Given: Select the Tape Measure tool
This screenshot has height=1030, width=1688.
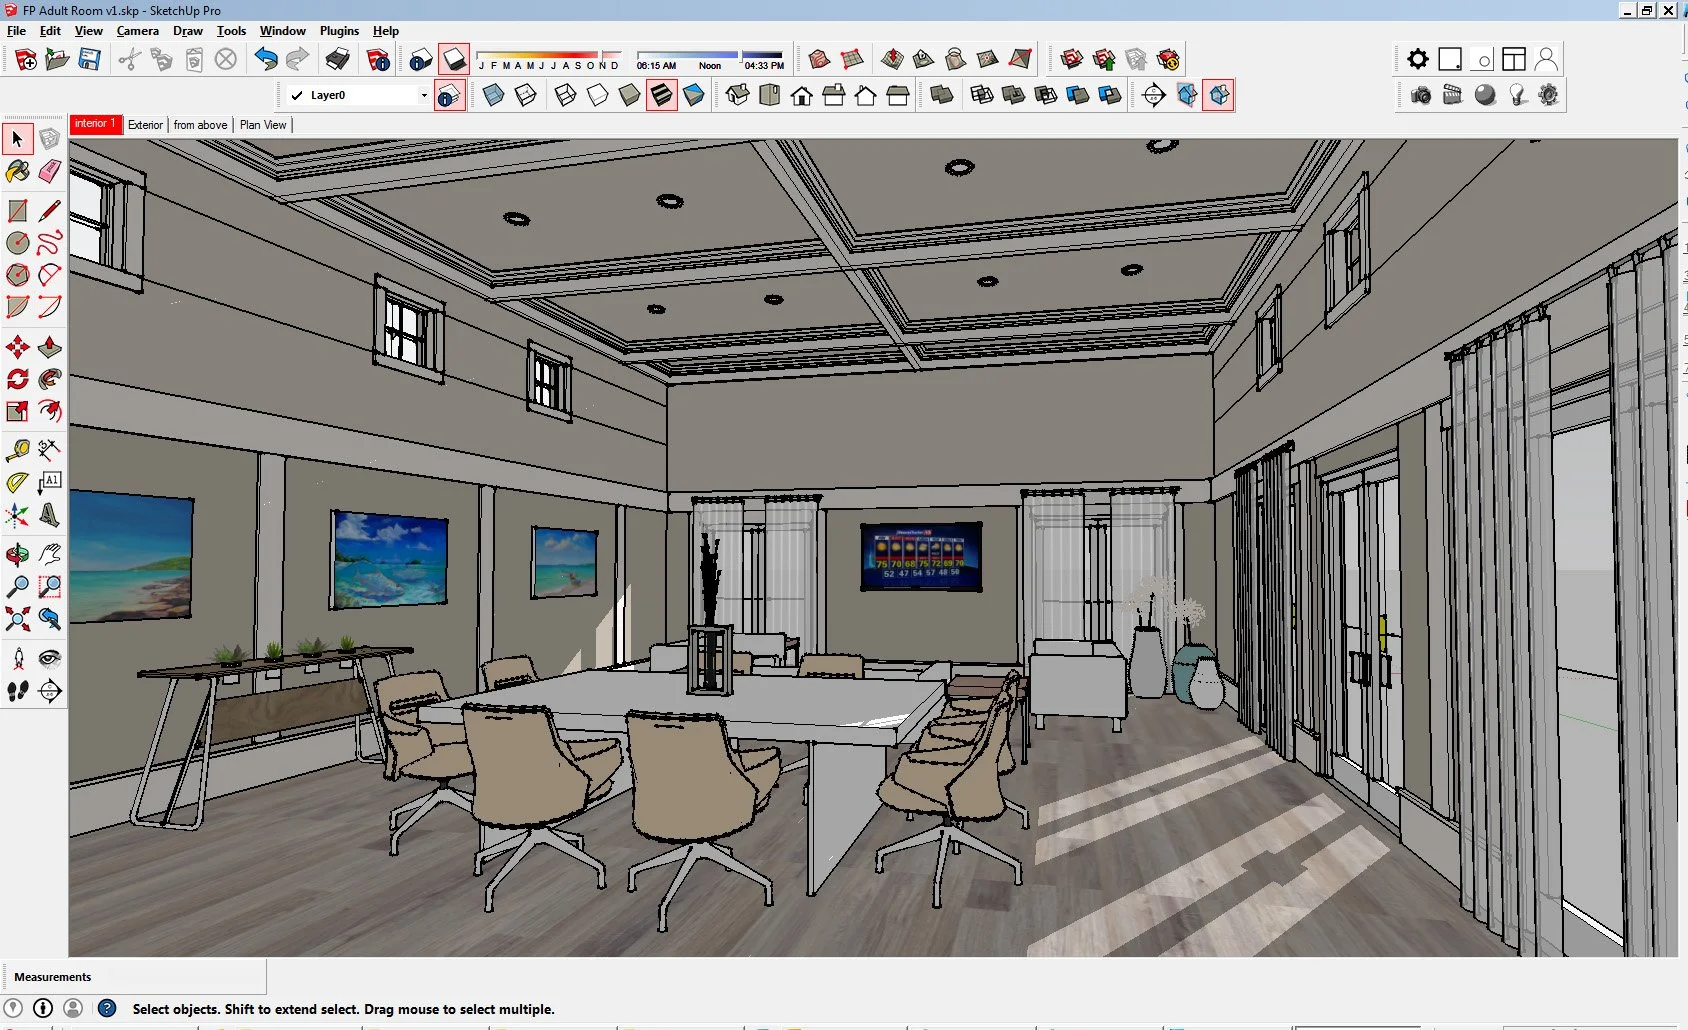Looking at the screenshot, I should point(17,449).
